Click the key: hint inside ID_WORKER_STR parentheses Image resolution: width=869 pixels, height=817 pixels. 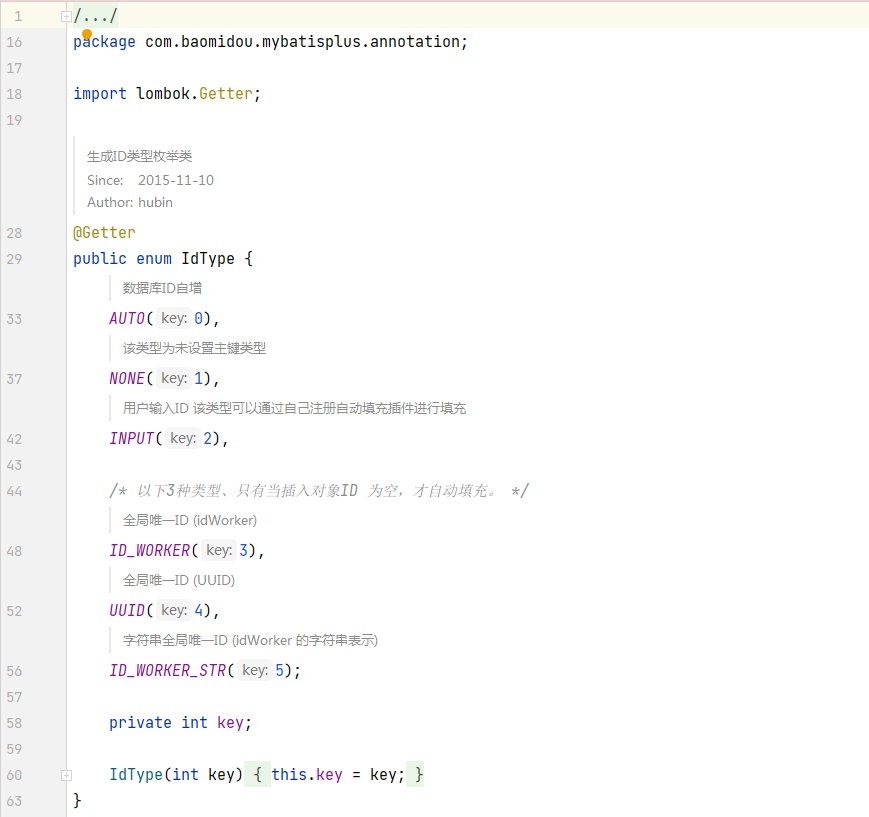pos(255,671)
